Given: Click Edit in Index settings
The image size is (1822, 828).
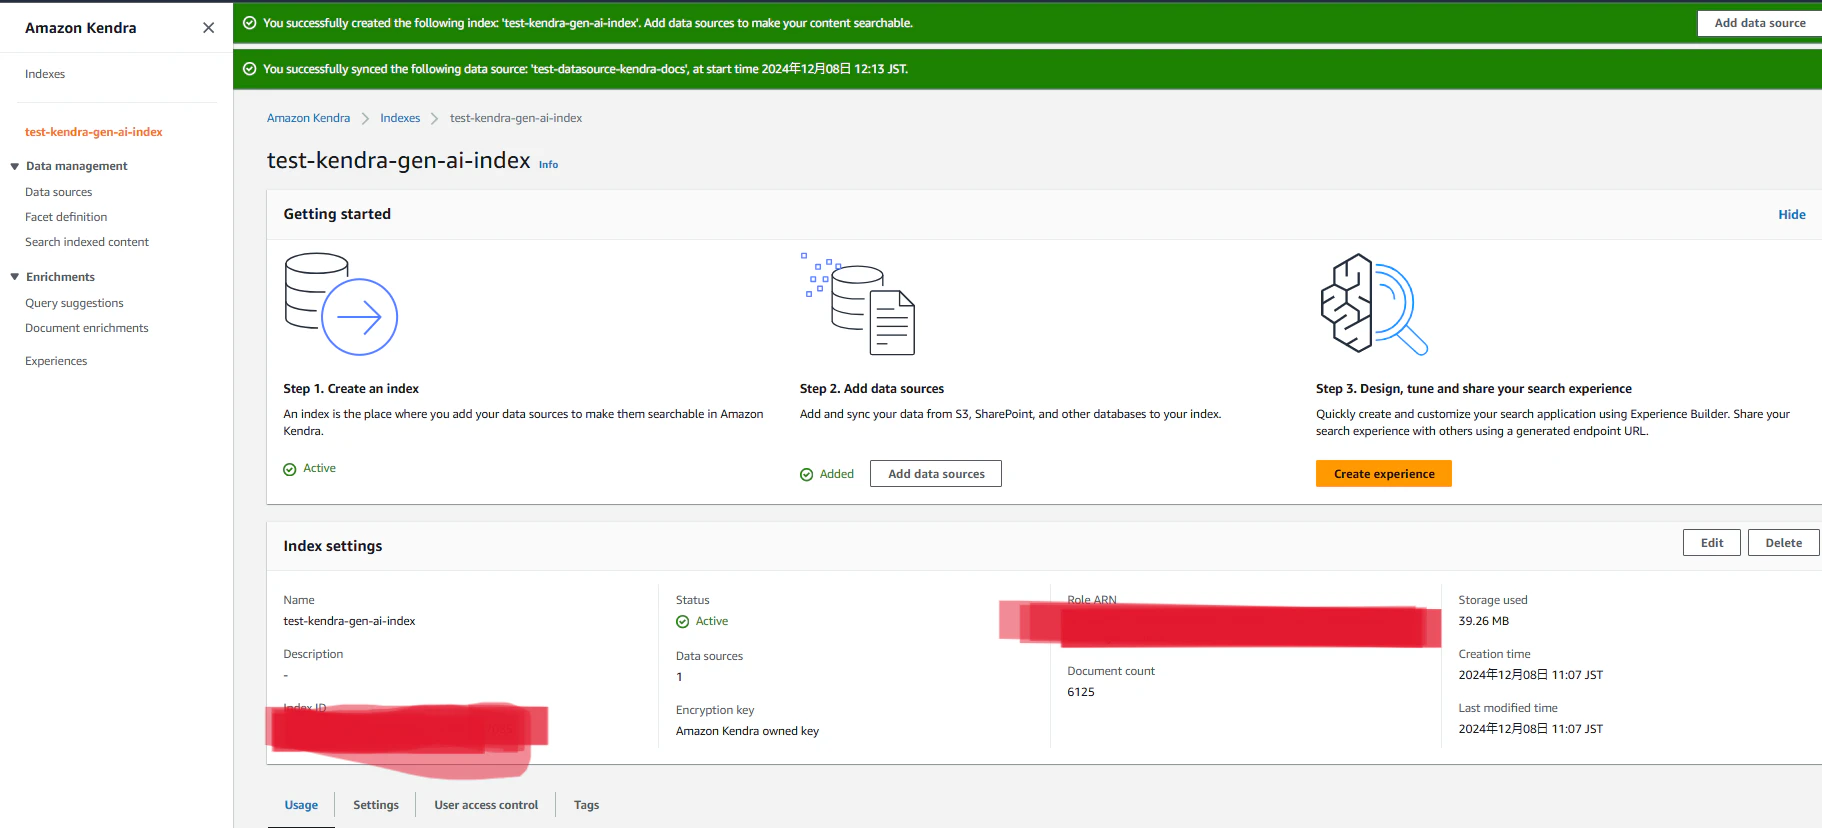Looking at the screenshot, I should coord(1712,543).
